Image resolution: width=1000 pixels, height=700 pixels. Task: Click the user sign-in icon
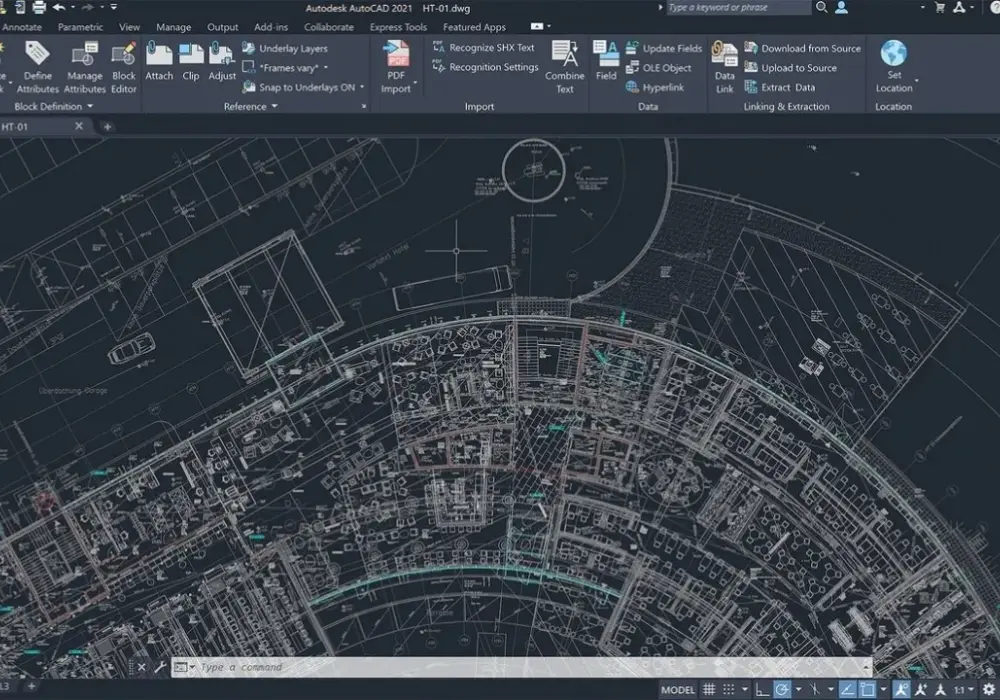tap(842, 7)
